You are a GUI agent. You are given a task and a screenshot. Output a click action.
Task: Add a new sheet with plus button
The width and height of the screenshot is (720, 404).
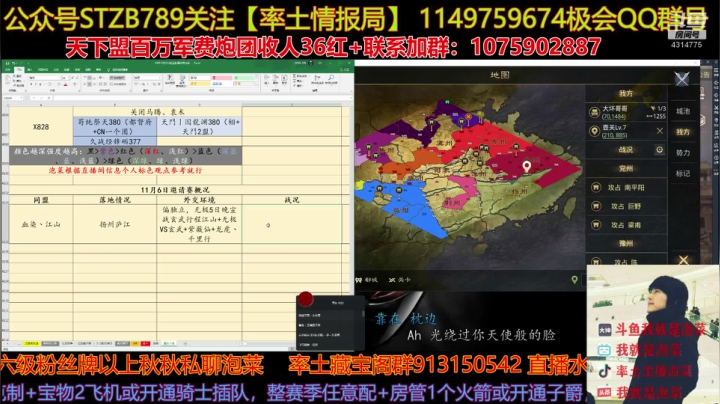[x=185, y=343]
